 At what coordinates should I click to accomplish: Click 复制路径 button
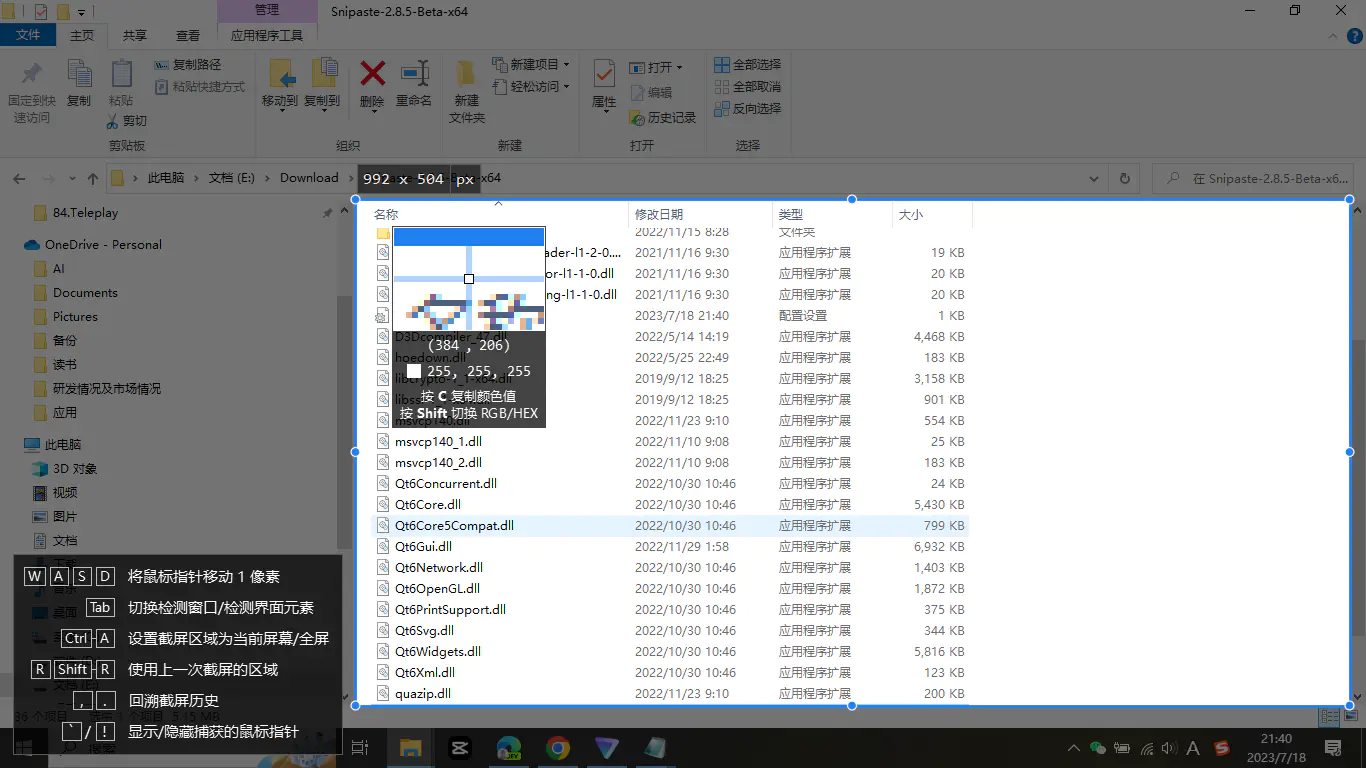coord(188,64)
